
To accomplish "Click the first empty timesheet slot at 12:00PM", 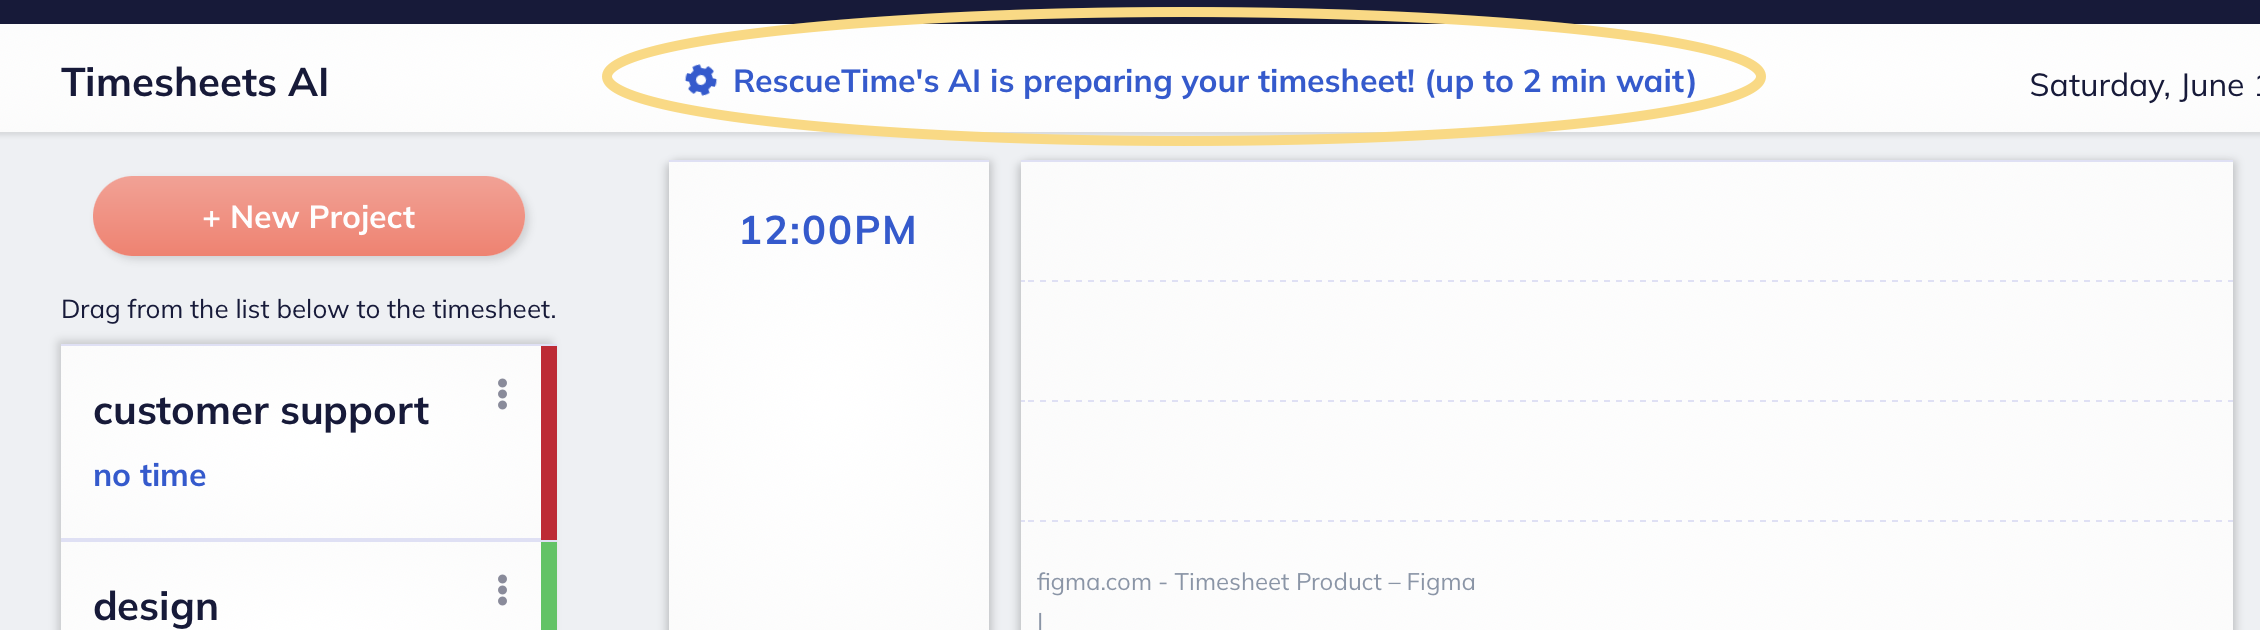I will [x=1626, y=222].
